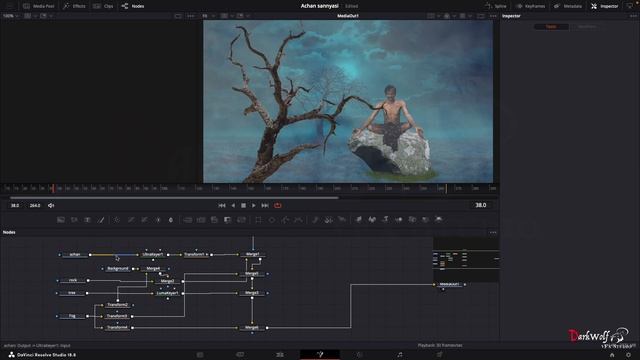Add a pRender particle node from toolbar

[342, 220]
